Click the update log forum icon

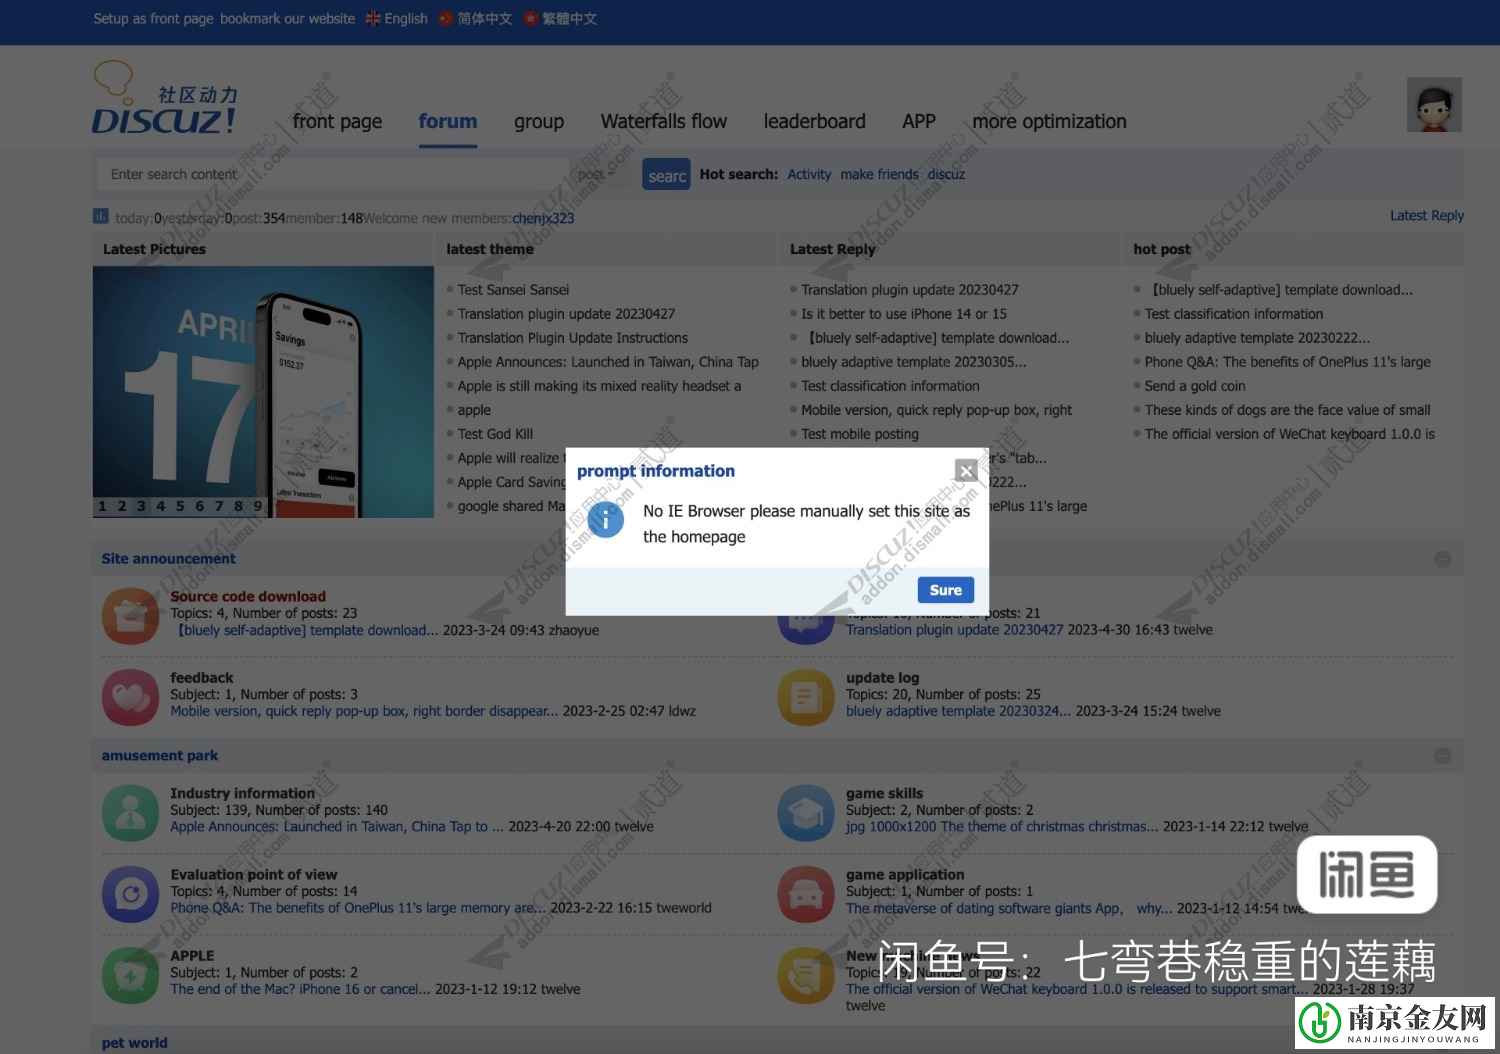coord(806,696)
